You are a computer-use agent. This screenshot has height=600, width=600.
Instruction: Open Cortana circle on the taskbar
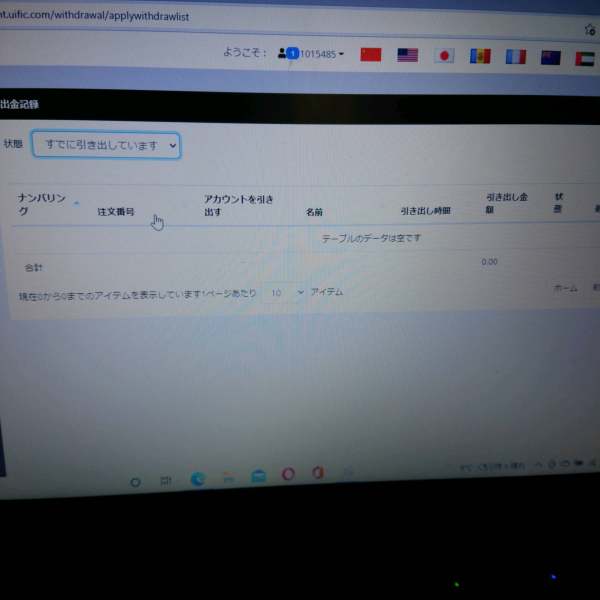(x=135, y=482)
